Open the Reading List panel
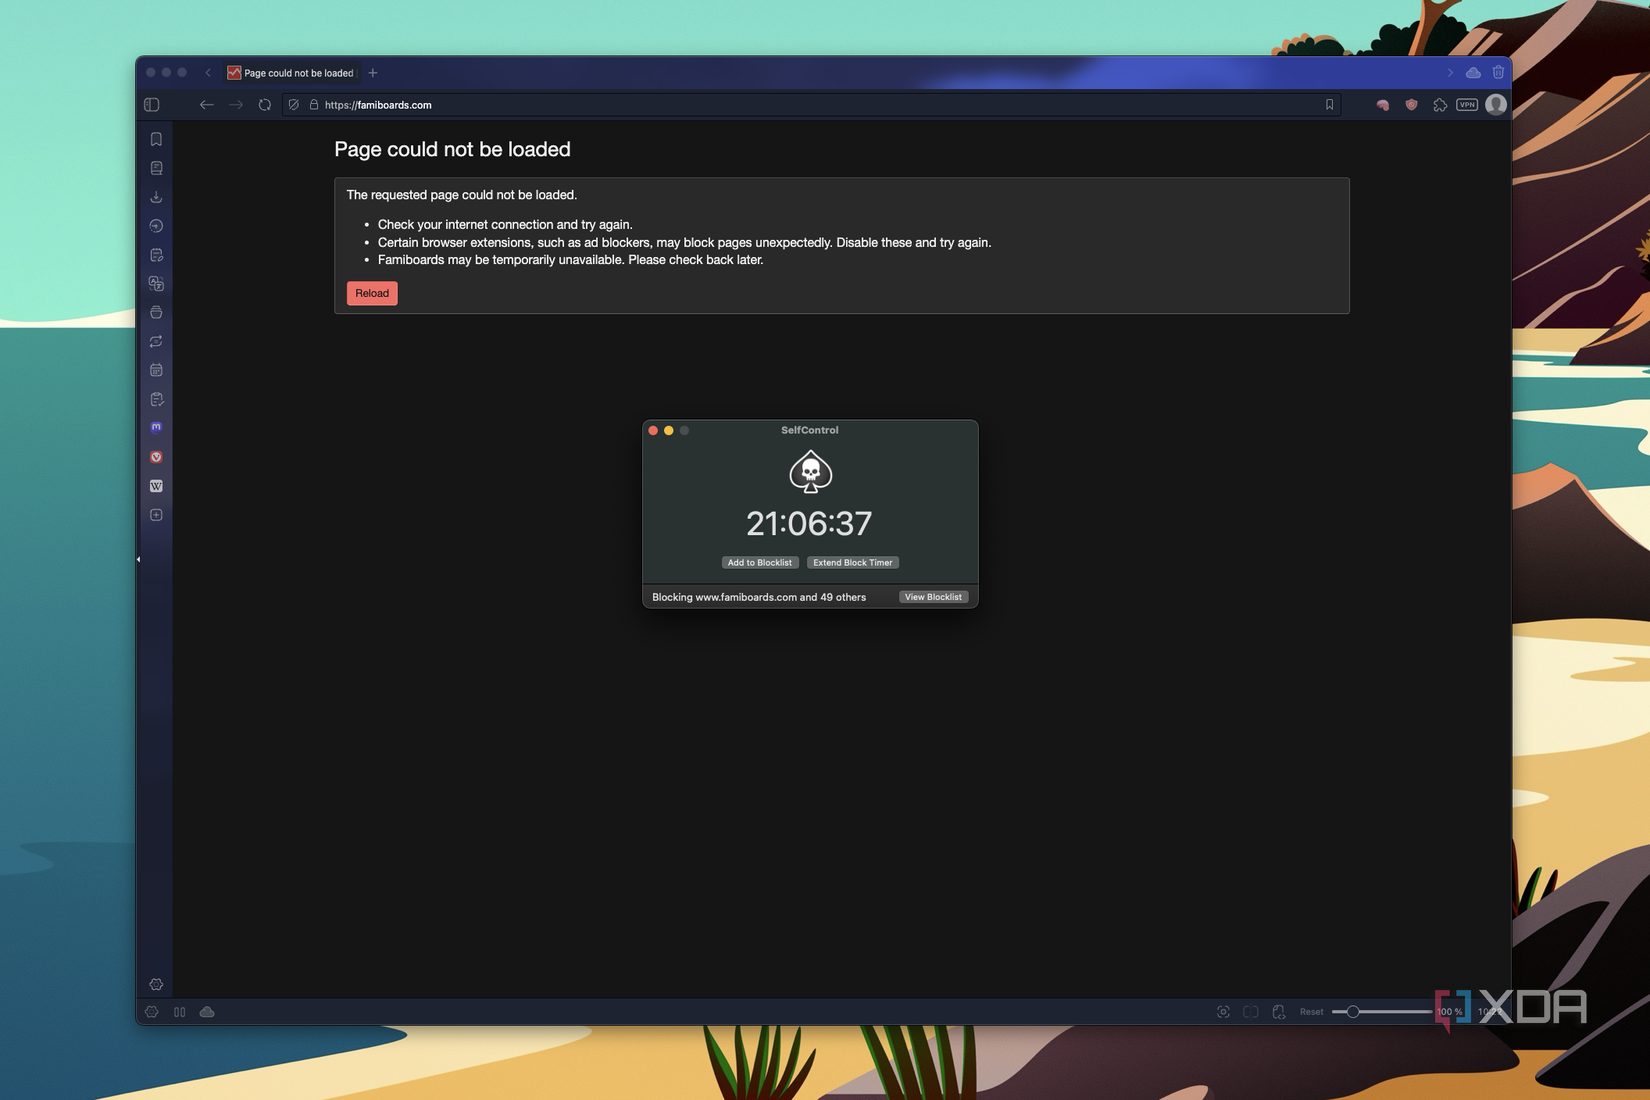Image resolution: width=1650 pixels, height=1100 pixels. coord(156,167)
